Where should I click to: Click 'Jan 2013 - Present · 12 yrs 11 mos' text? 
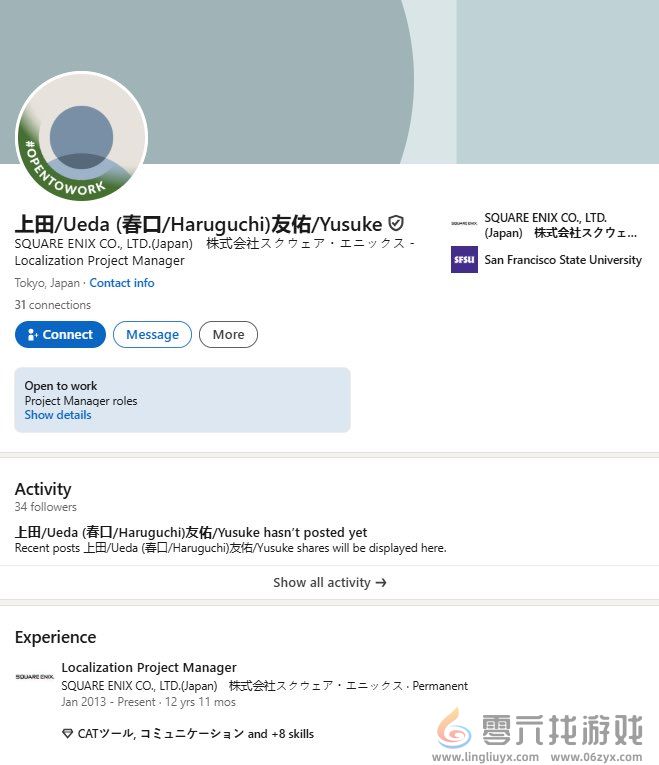click(x=148, y=702)
